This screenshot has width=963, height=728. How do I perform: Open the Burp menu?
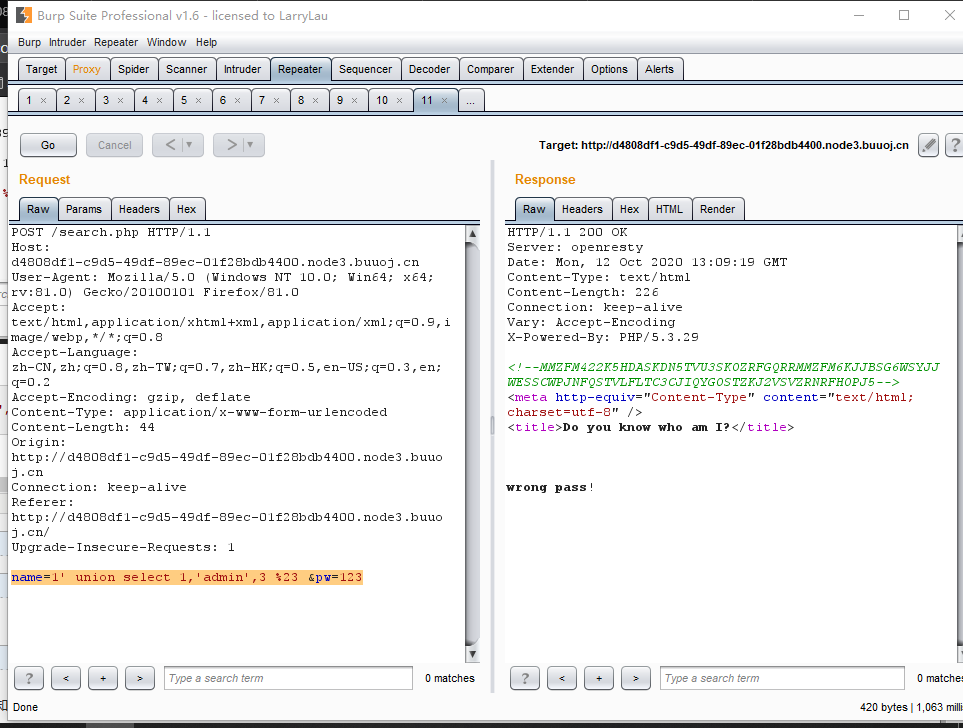29,42
